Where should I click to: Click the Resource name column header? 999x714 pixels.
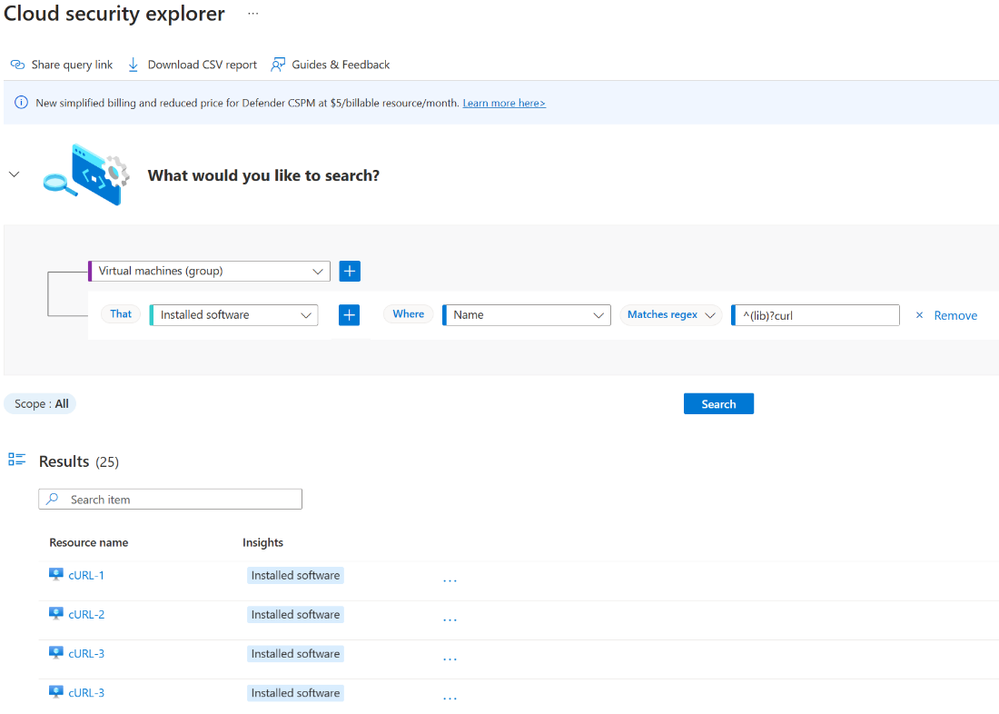click(89, 543)
